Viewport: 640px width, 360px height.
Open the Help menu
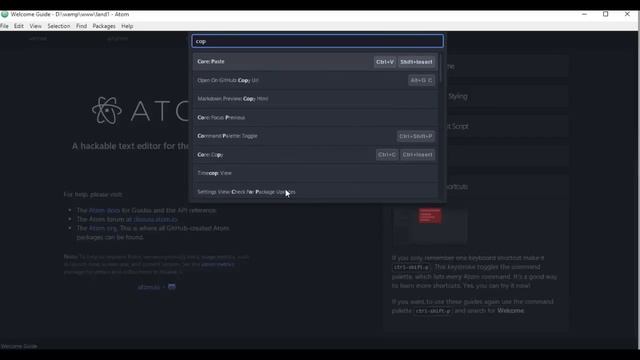click(127, 26)
